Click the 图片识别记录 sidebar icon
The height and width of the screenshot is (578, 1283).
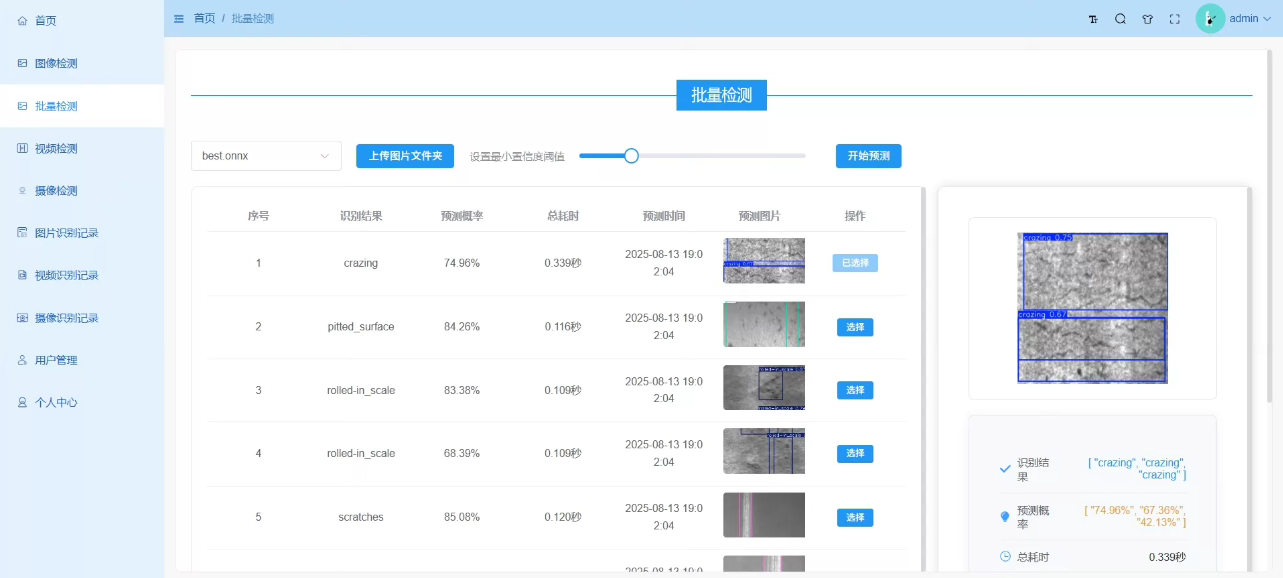22,232
